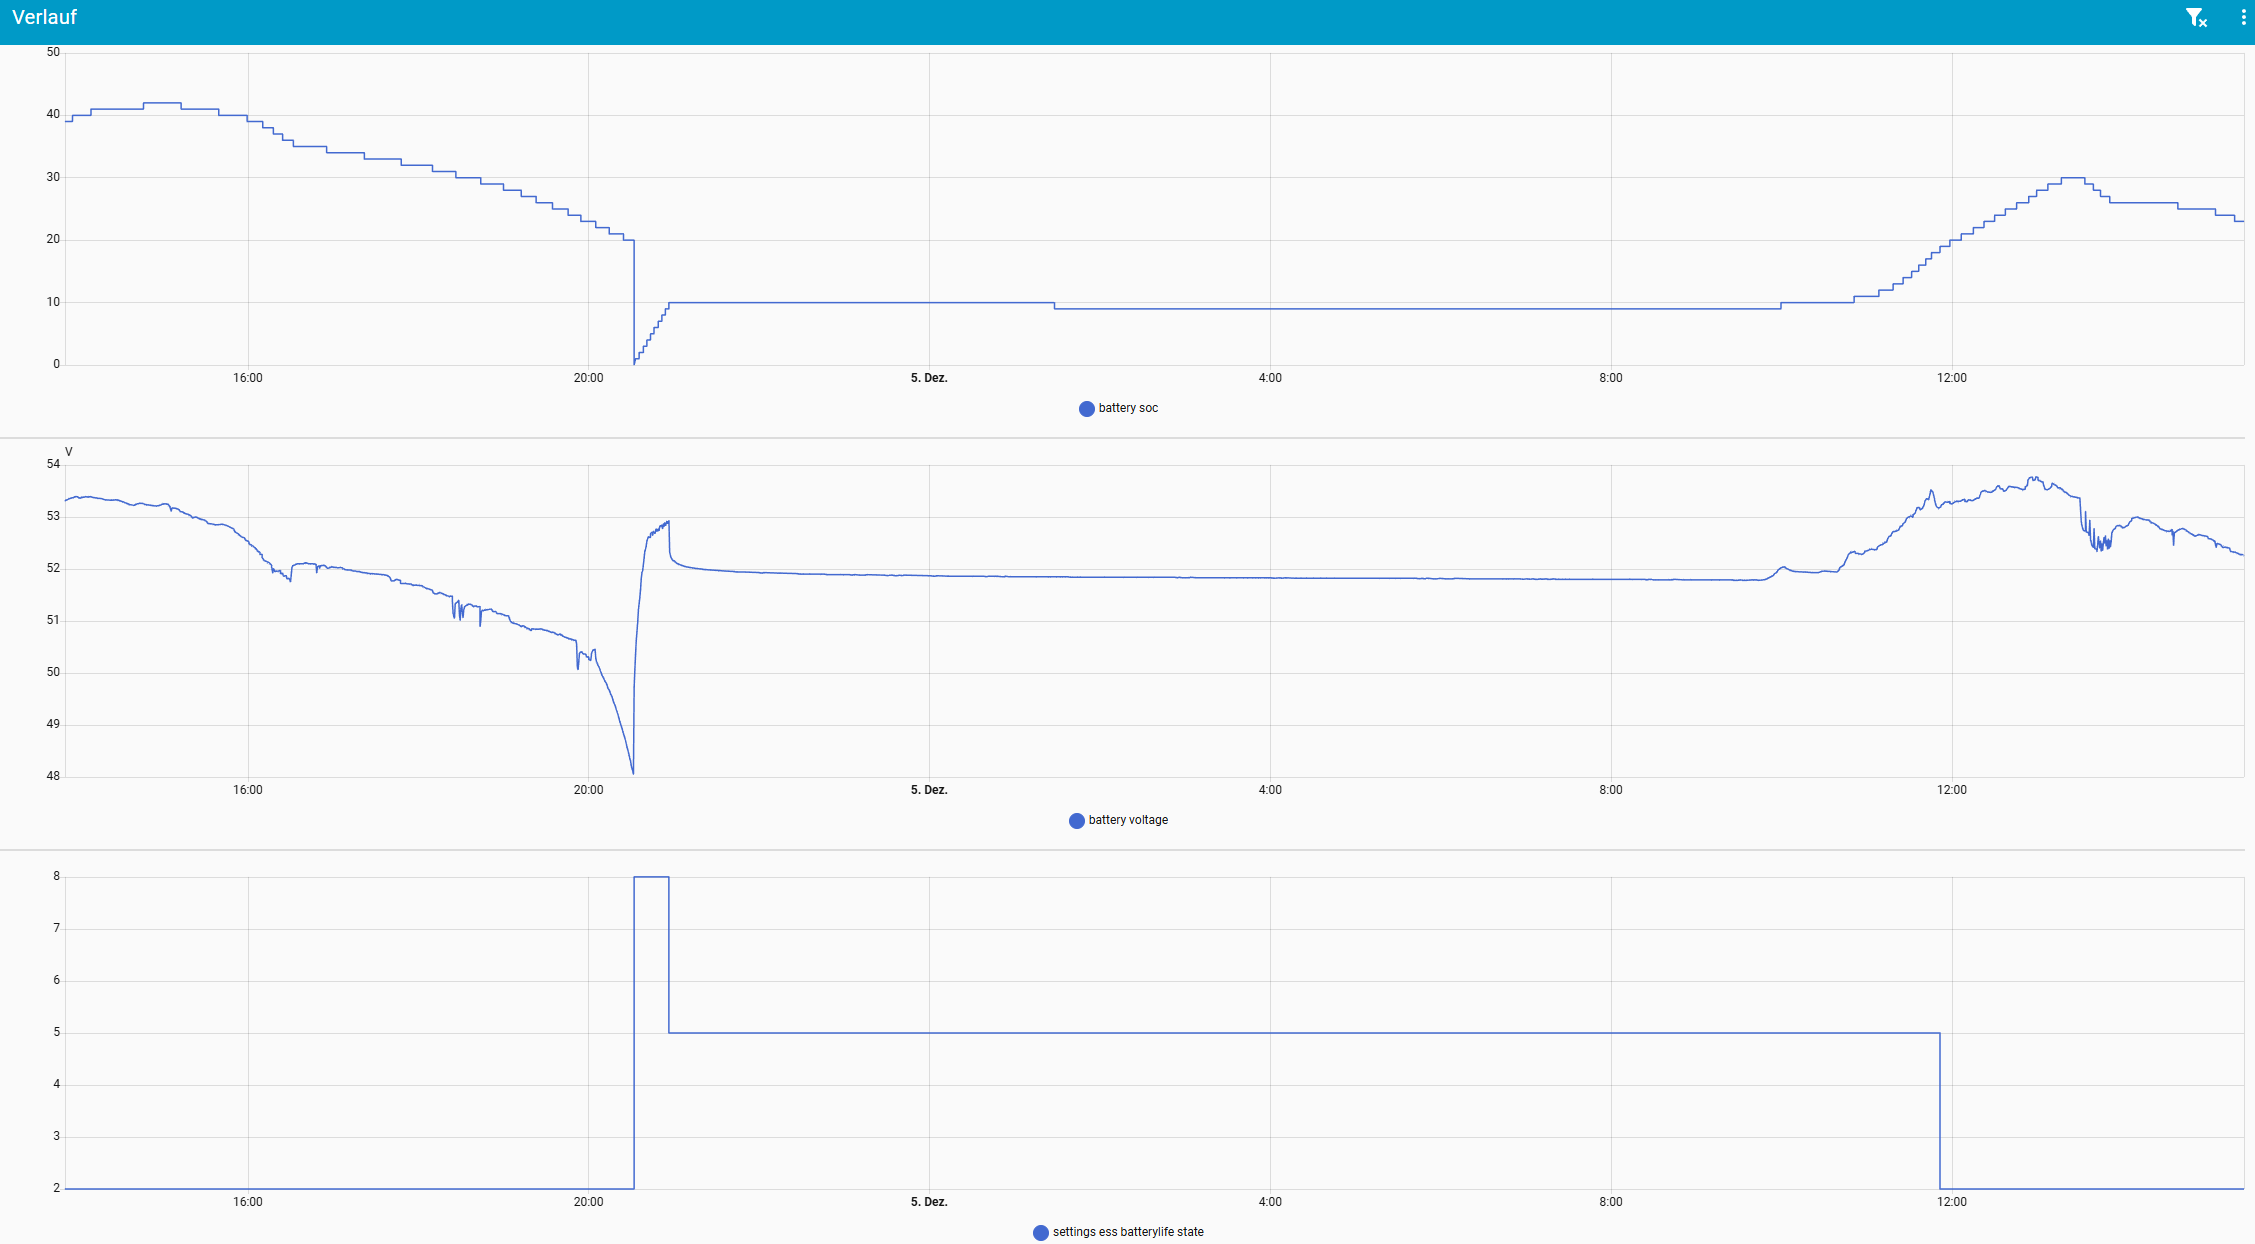Click the 50 value on soc axis

click(53, 52)
